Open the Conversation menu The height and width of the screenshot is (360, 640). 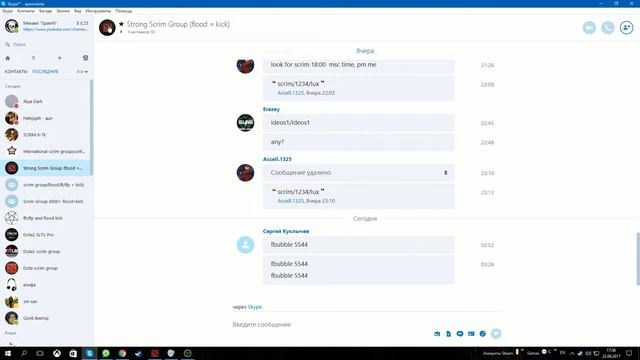(45, 11)
